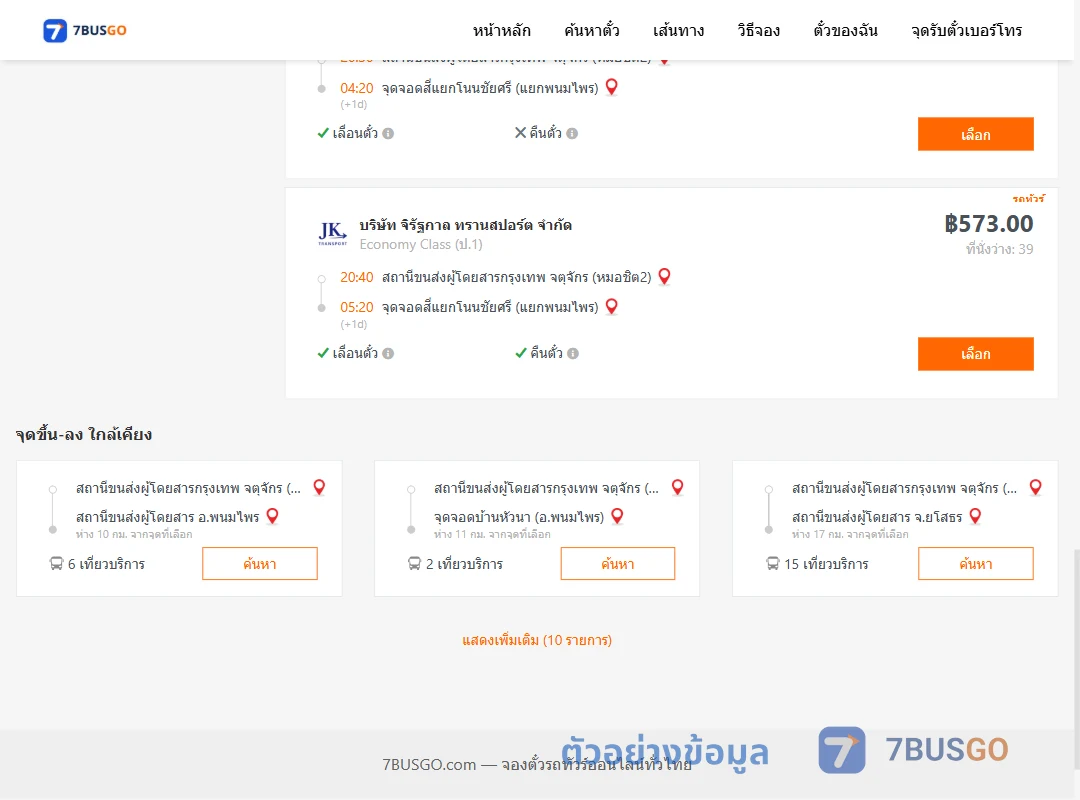Screen dimensions: 1080x800
Task: Click the จุดขึ้น-ลง ใกล้เคียง heading
Action: 84,435
